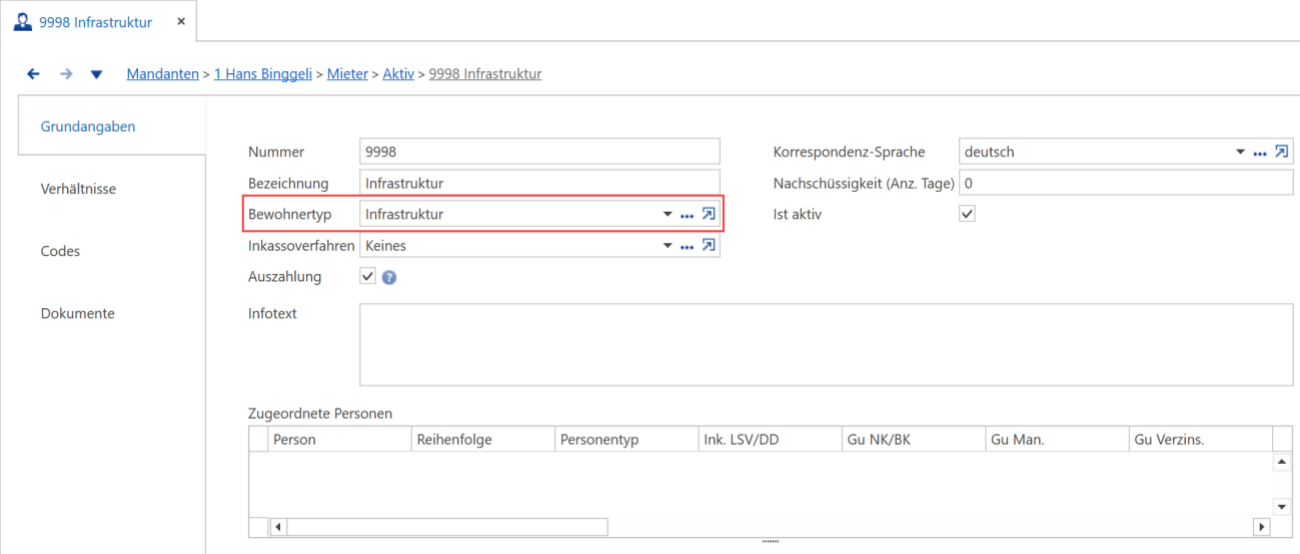Viewport: 1300px width, 554px height.
Task: Click the Bewohnertyp three-dots browse icon
Action: point(687,215)
